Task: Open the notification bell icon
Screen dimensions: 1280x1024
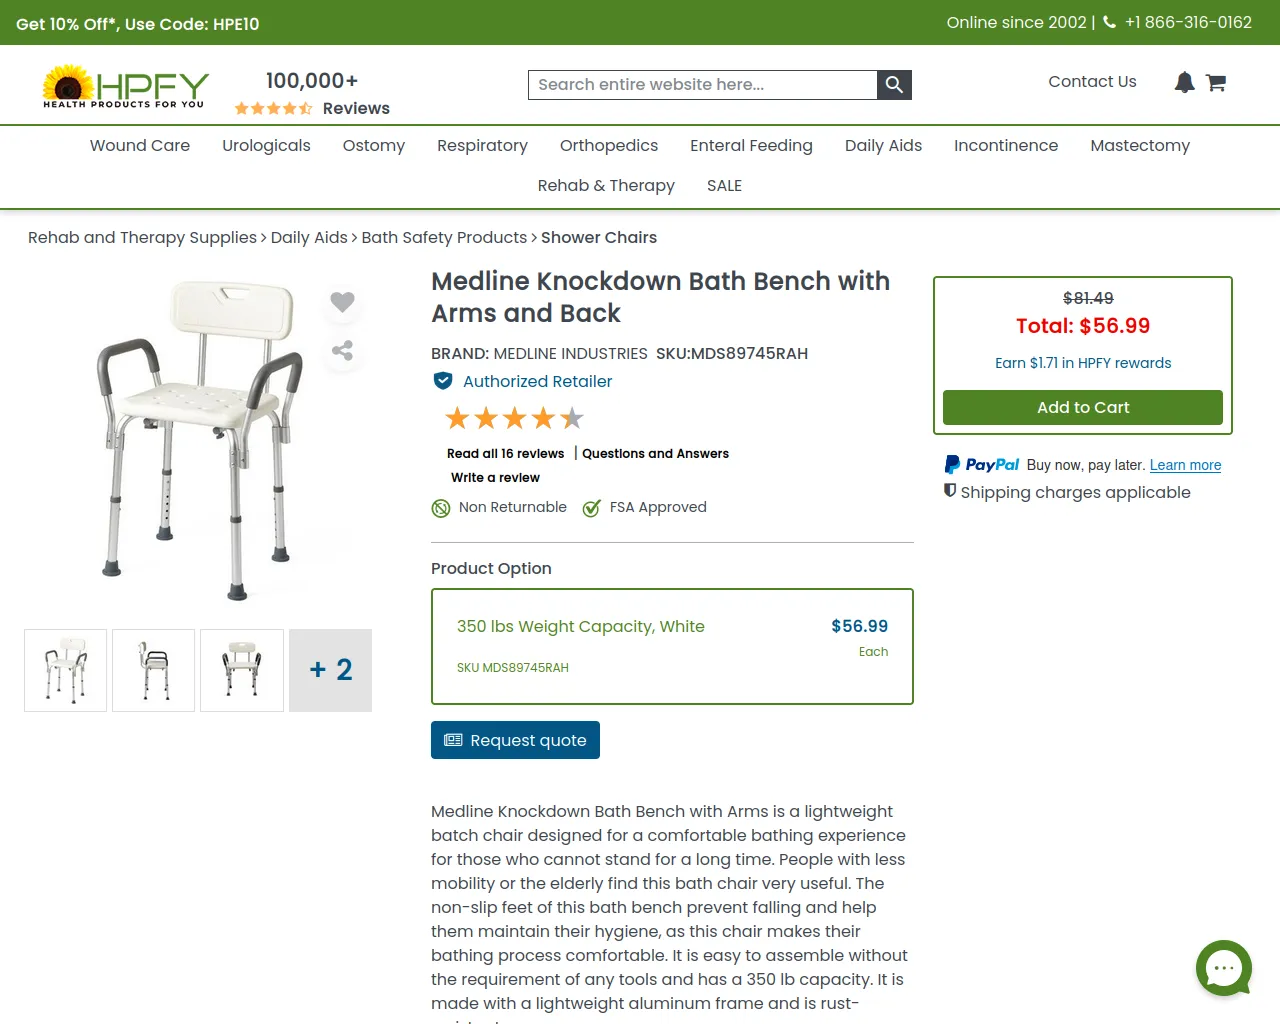Action: pyautogui.click(x=1184, y=82)
